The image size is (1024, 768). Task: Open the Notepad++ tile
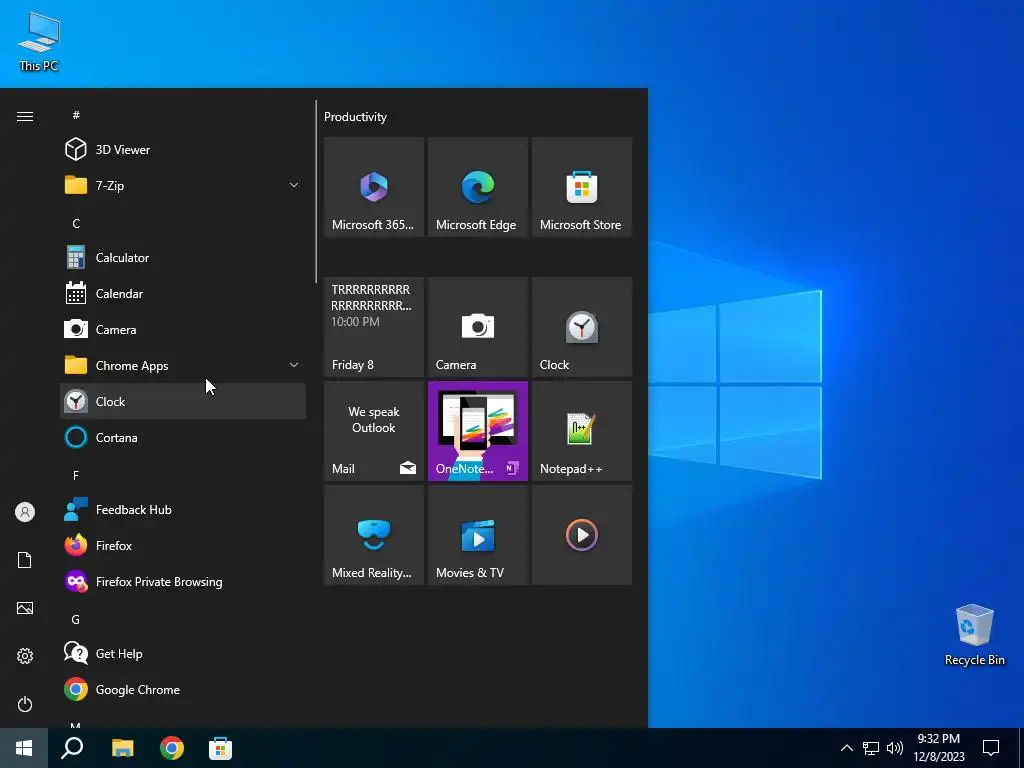coord(582,431)
